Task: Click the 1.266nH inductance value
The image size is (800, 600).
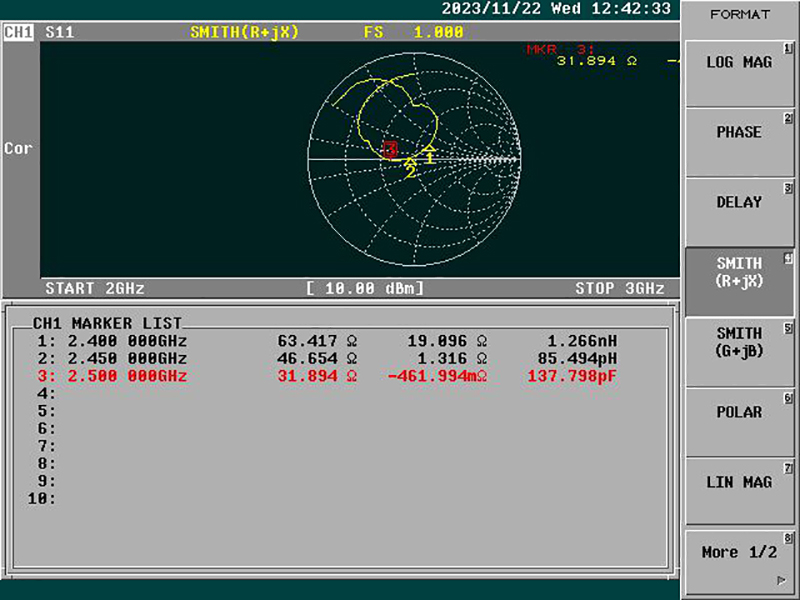Action: (582, 341)
